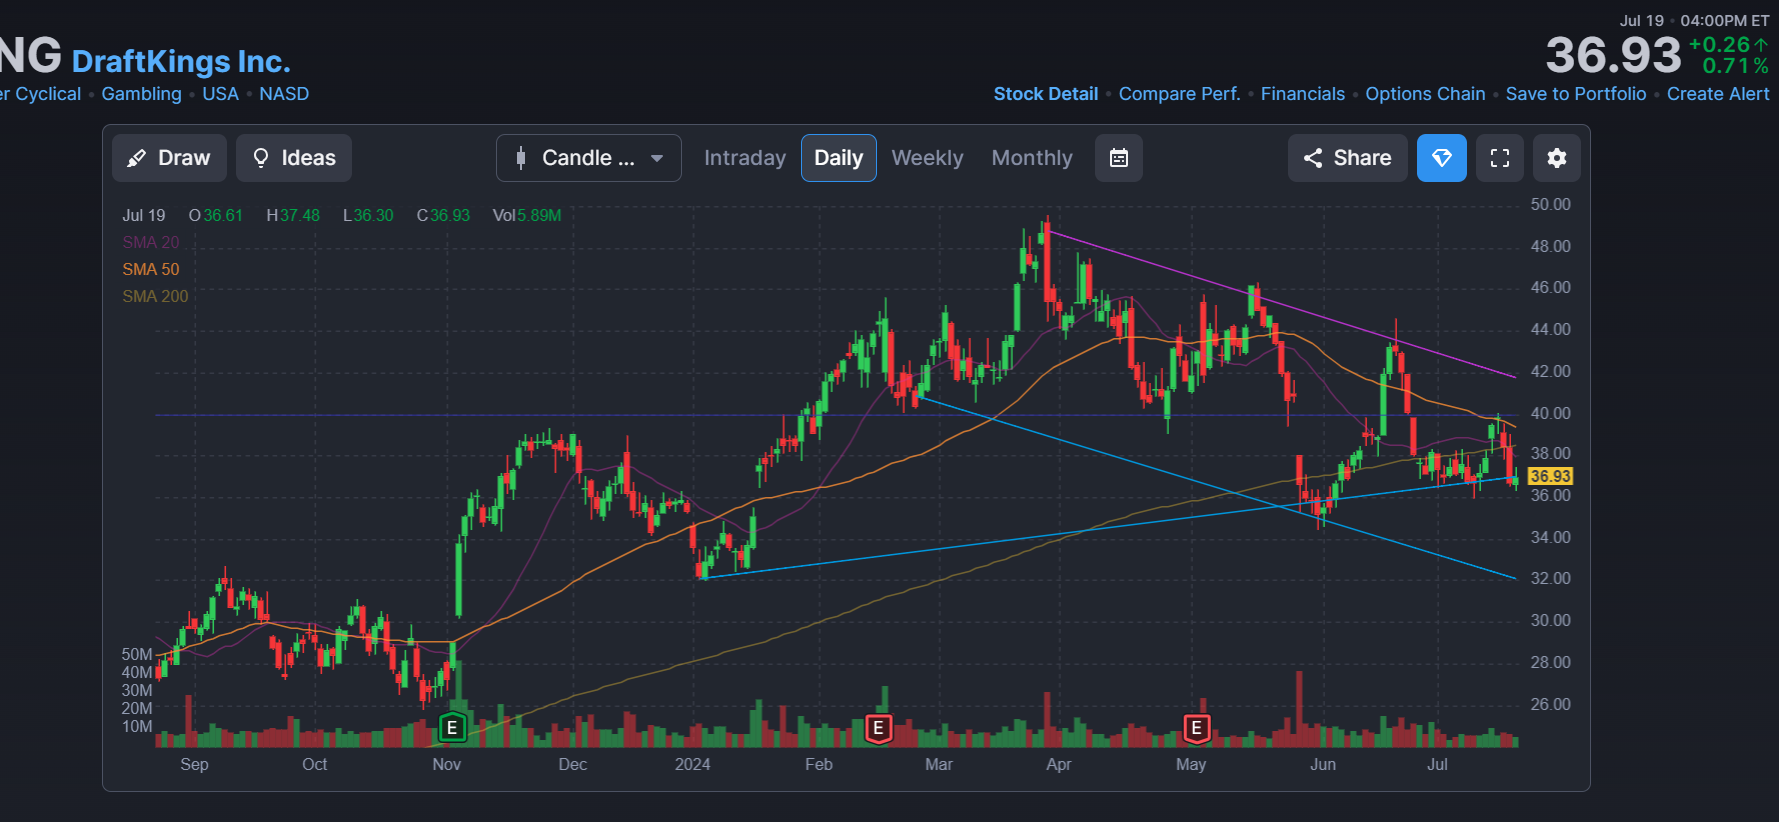Click the Gambling industry link
The image size is (1779, 822).
pos(142,94)
